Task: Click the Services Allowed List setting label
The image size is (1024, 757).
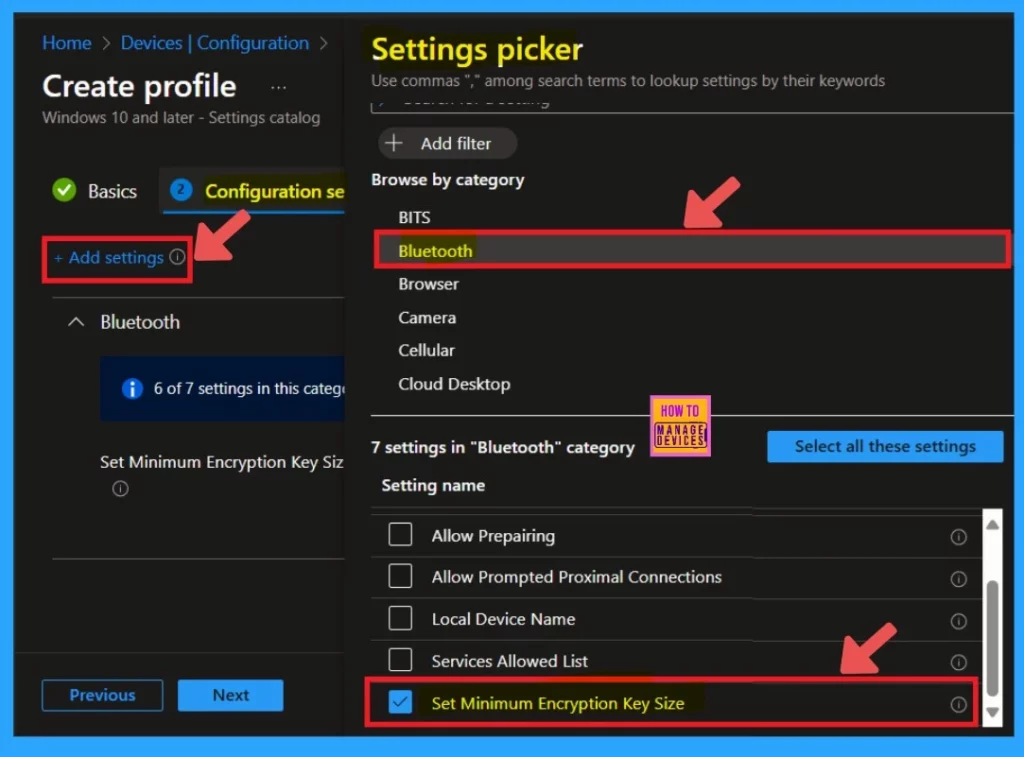Action: click(509, 661)
